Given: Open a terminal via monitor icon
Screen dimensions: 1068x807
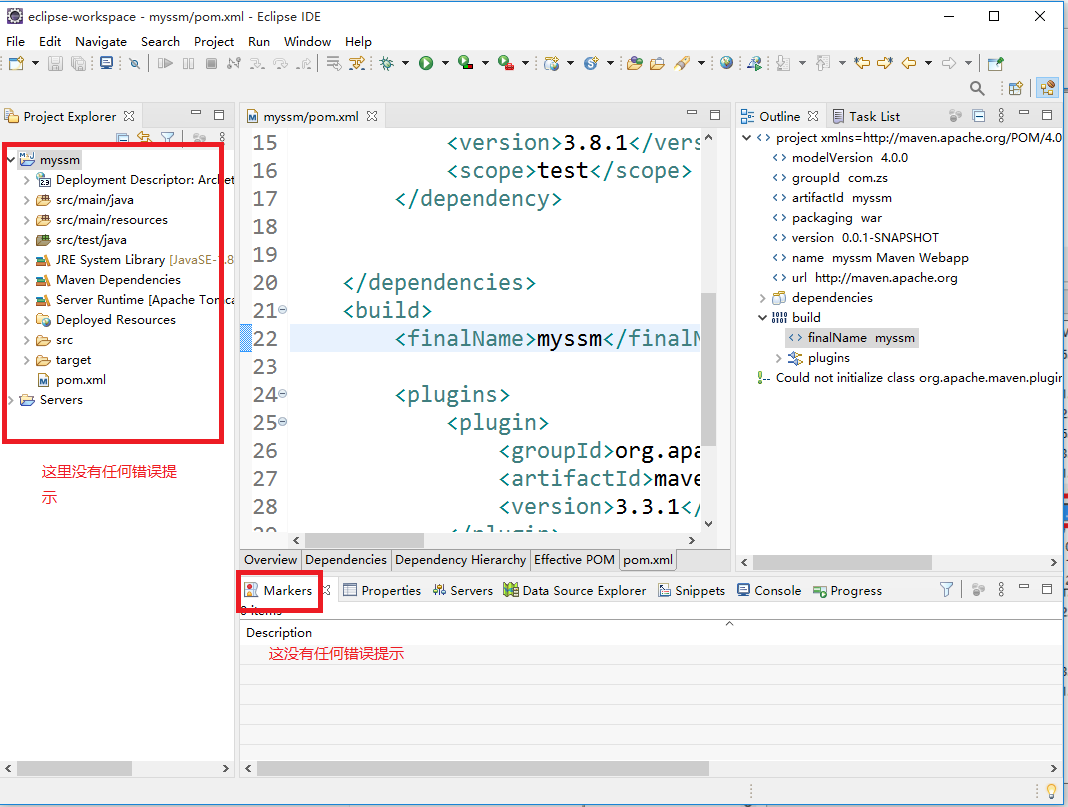Looking at the screenshot, I should click(x=106, y=63).
